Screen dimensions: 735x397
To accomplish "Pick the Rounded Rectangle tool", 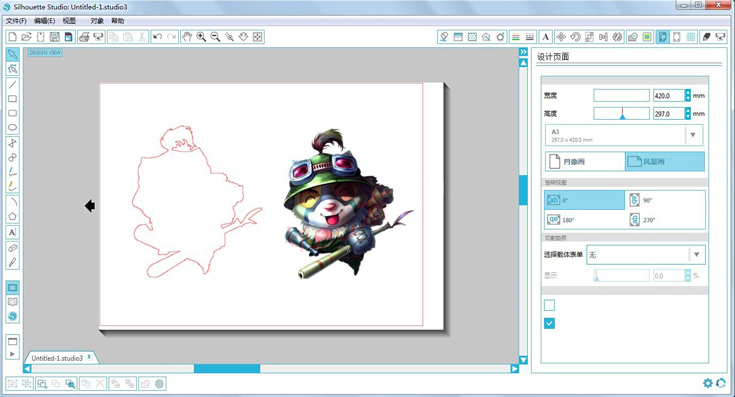I will click(x=13, y=113).
